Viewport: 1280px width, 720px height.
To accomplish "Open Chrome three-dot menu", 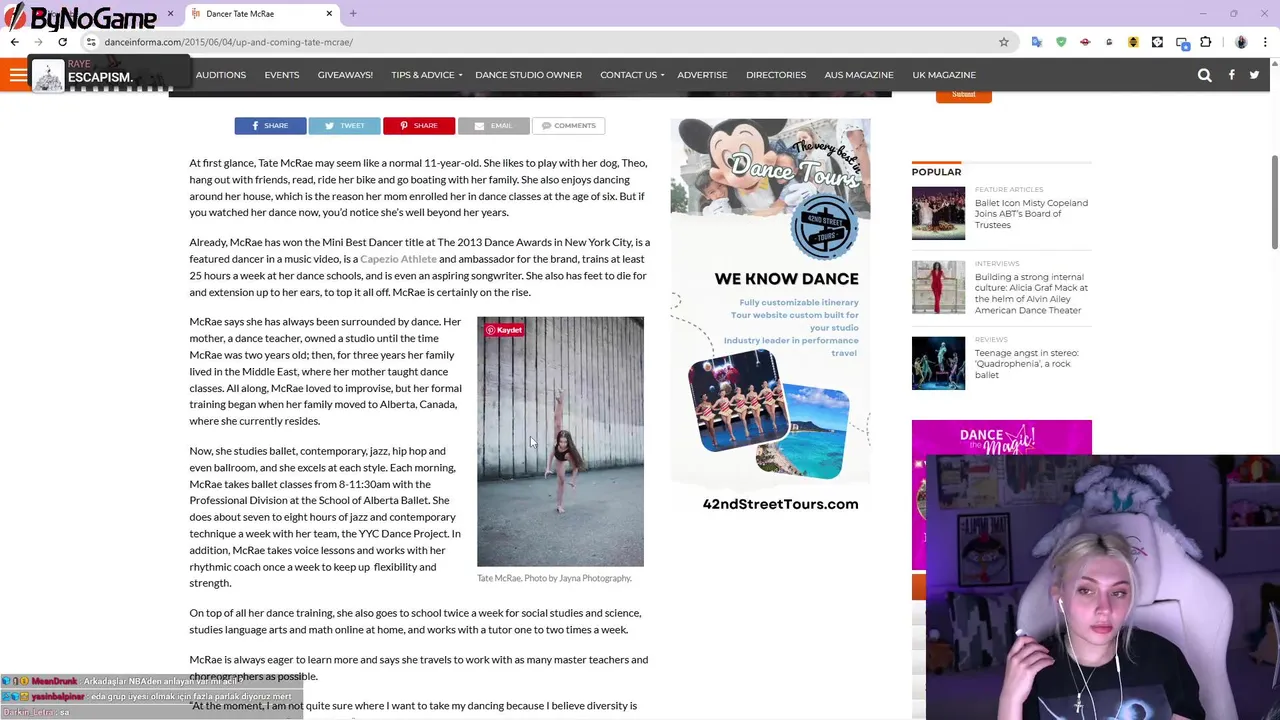I will (x=1265, y=42).
